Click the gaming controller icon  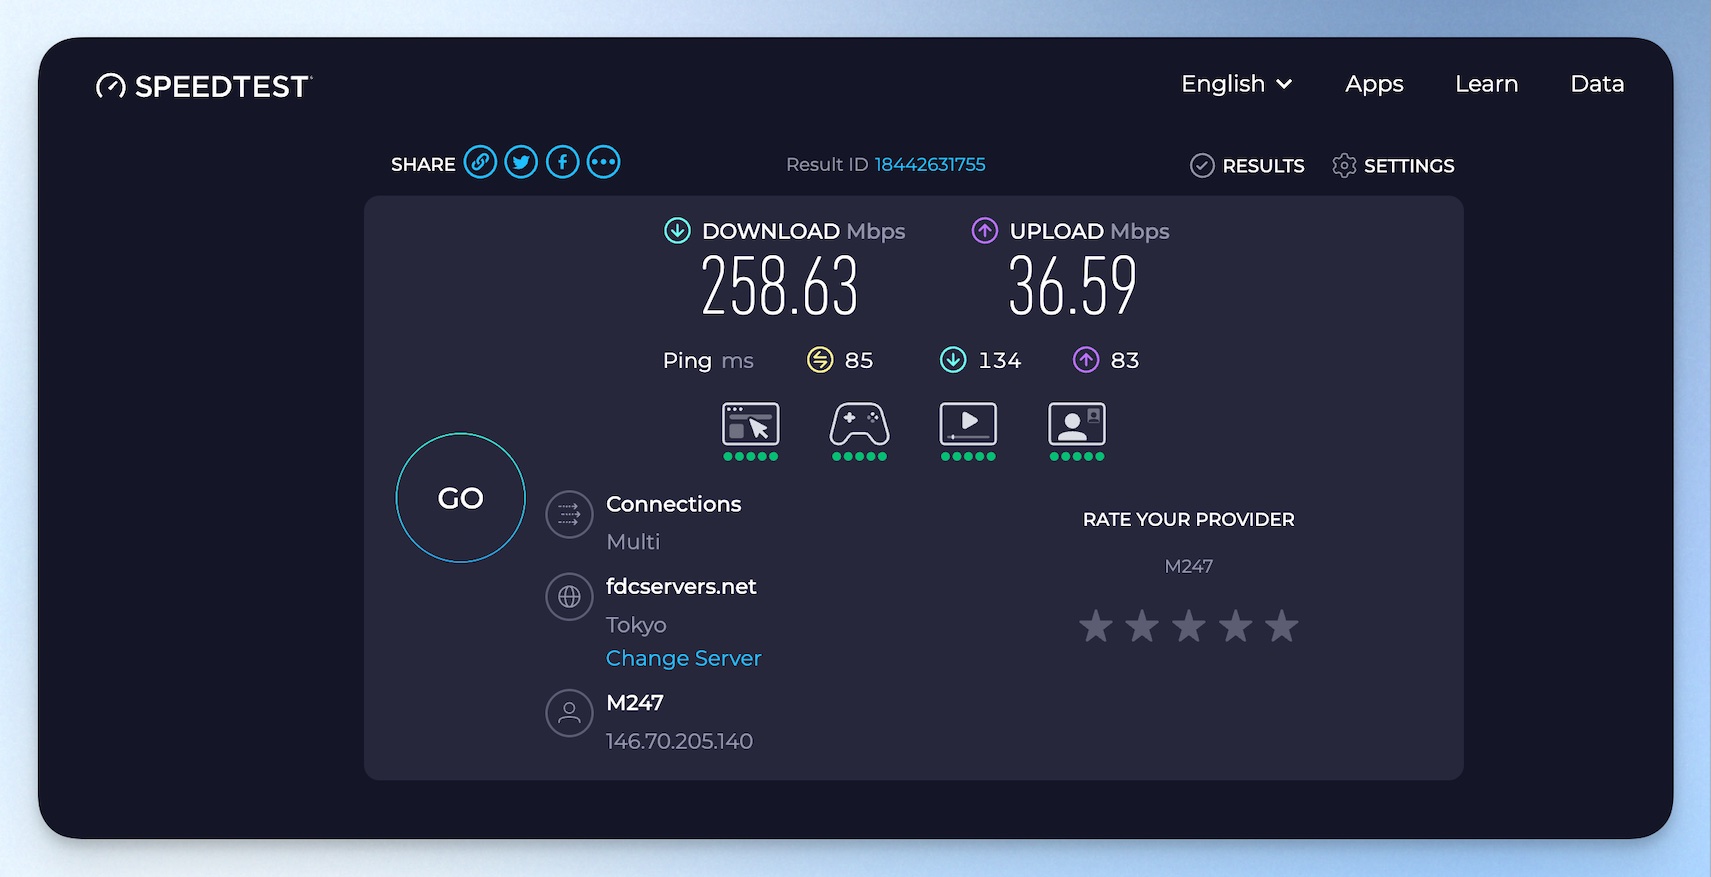pos(859,425)
